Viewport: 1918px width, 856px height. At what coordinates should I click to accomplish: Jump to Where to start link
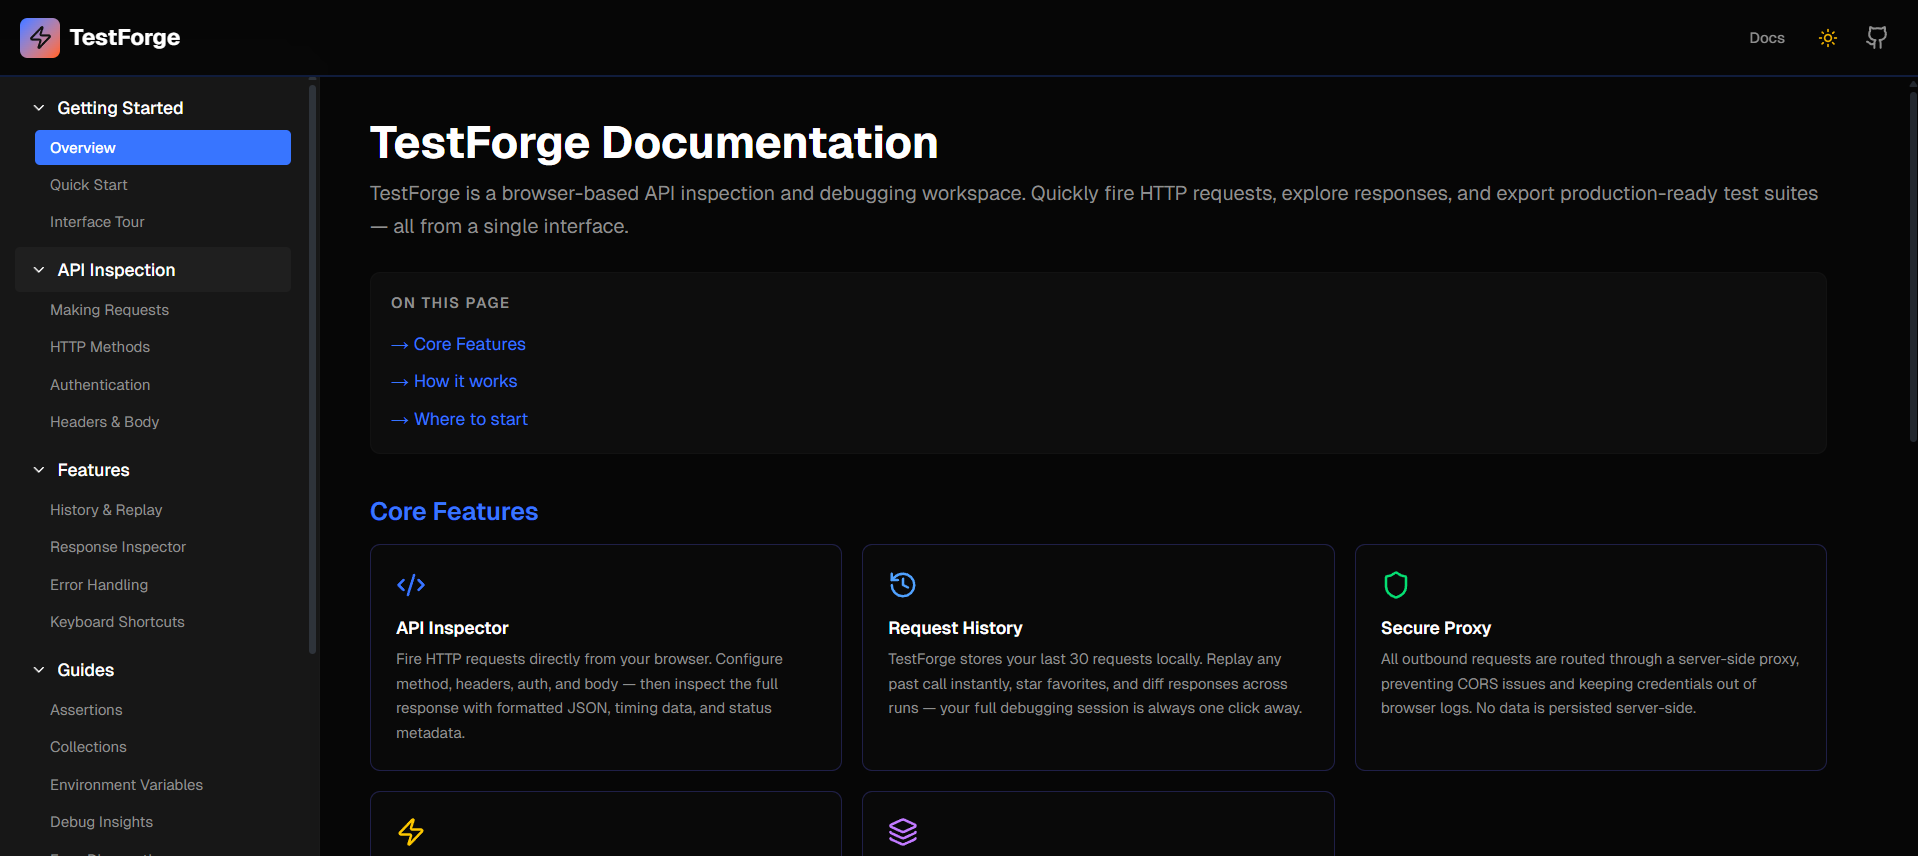(x=459, y=419)
